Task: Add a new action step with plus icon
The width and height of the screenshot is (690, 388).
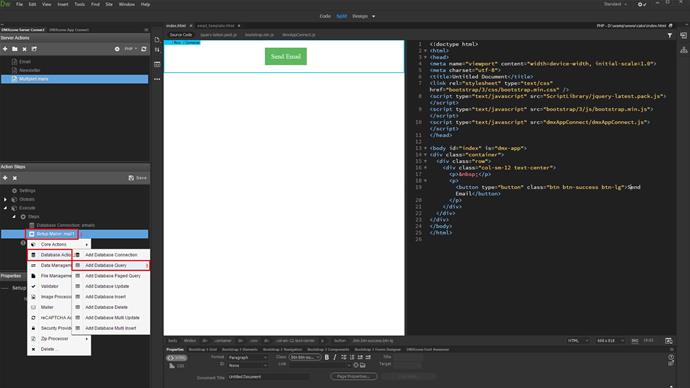Action: 5,178
